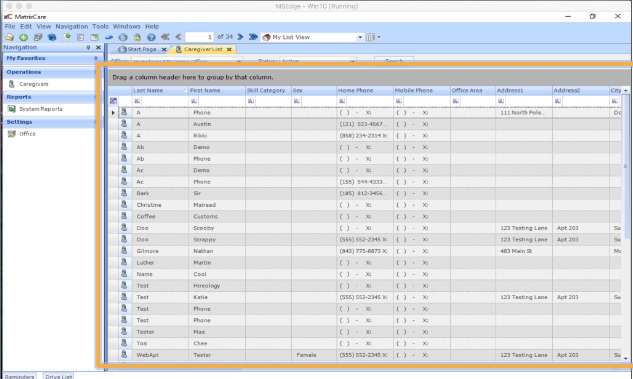The width and height of the screenshot is (633, 379).
Task: Close the Caregiver List tab
Action: tap(229, 49)
